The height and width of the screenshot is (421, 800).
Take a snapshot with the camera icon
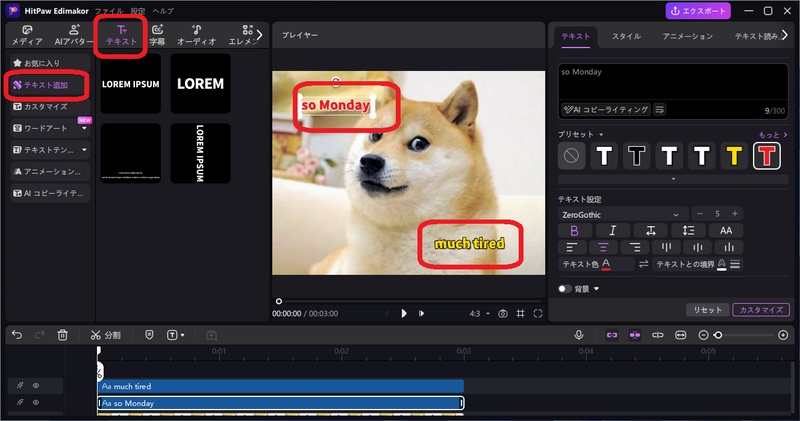point(503,313)
